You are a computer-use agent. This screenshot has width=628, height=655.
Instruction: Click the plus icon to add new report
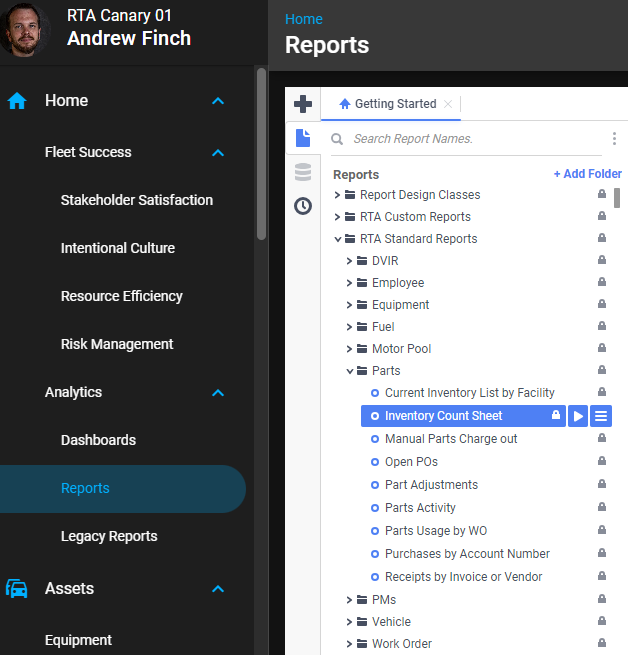(302, 104)
